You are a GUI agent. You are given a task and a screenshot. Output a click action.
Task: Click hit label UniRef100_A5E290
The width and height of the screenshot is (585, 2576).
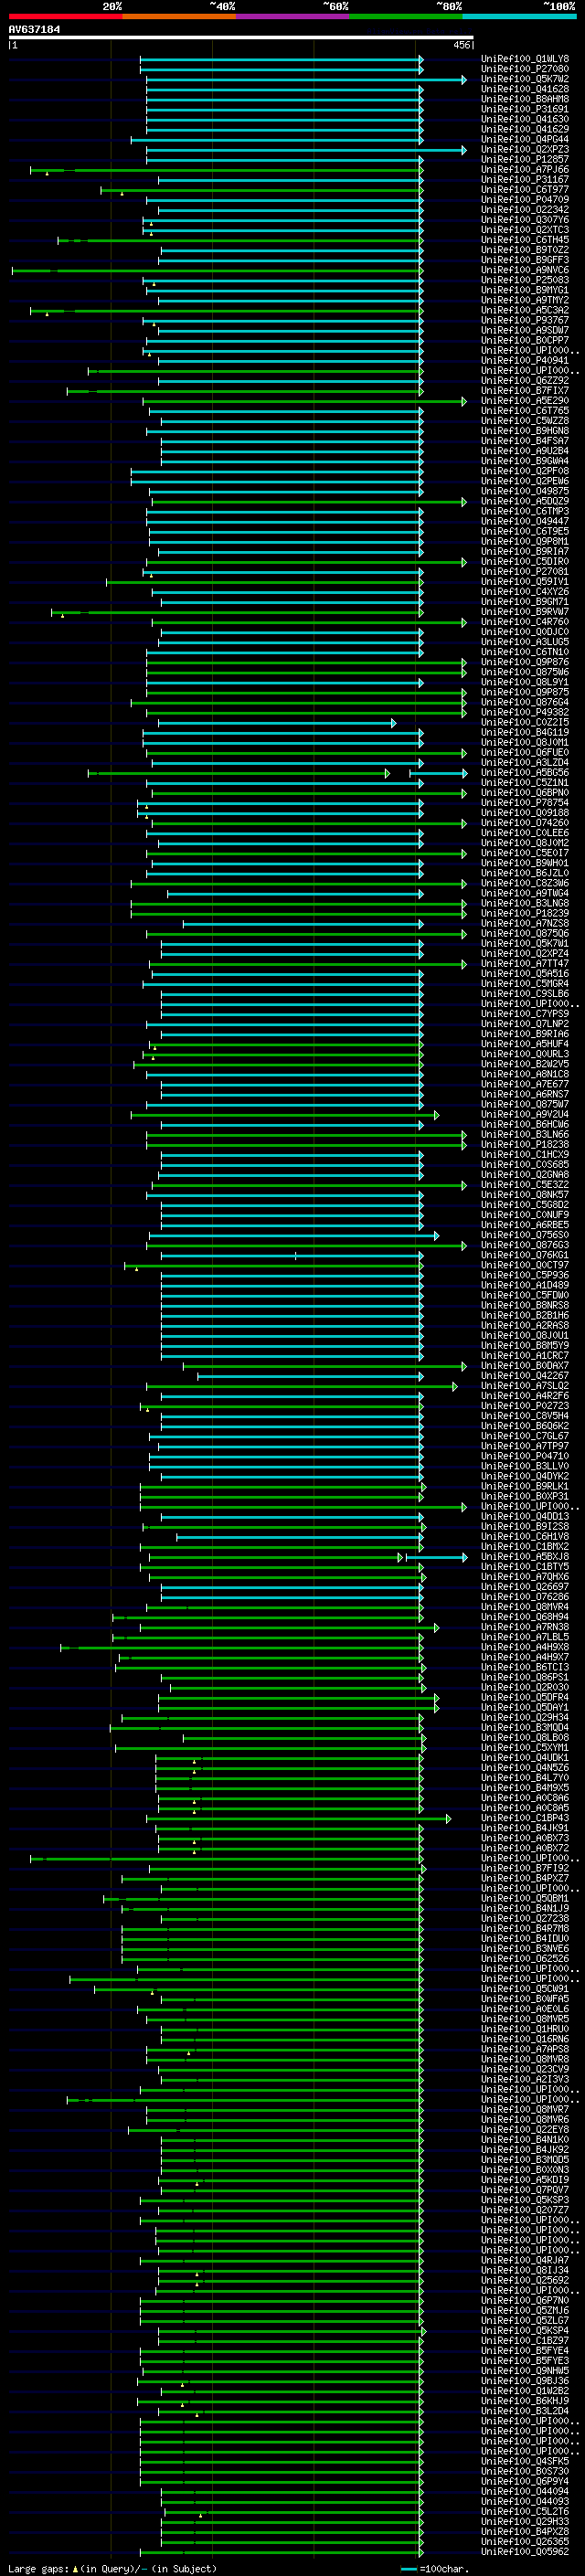click(x=525, y=401)
